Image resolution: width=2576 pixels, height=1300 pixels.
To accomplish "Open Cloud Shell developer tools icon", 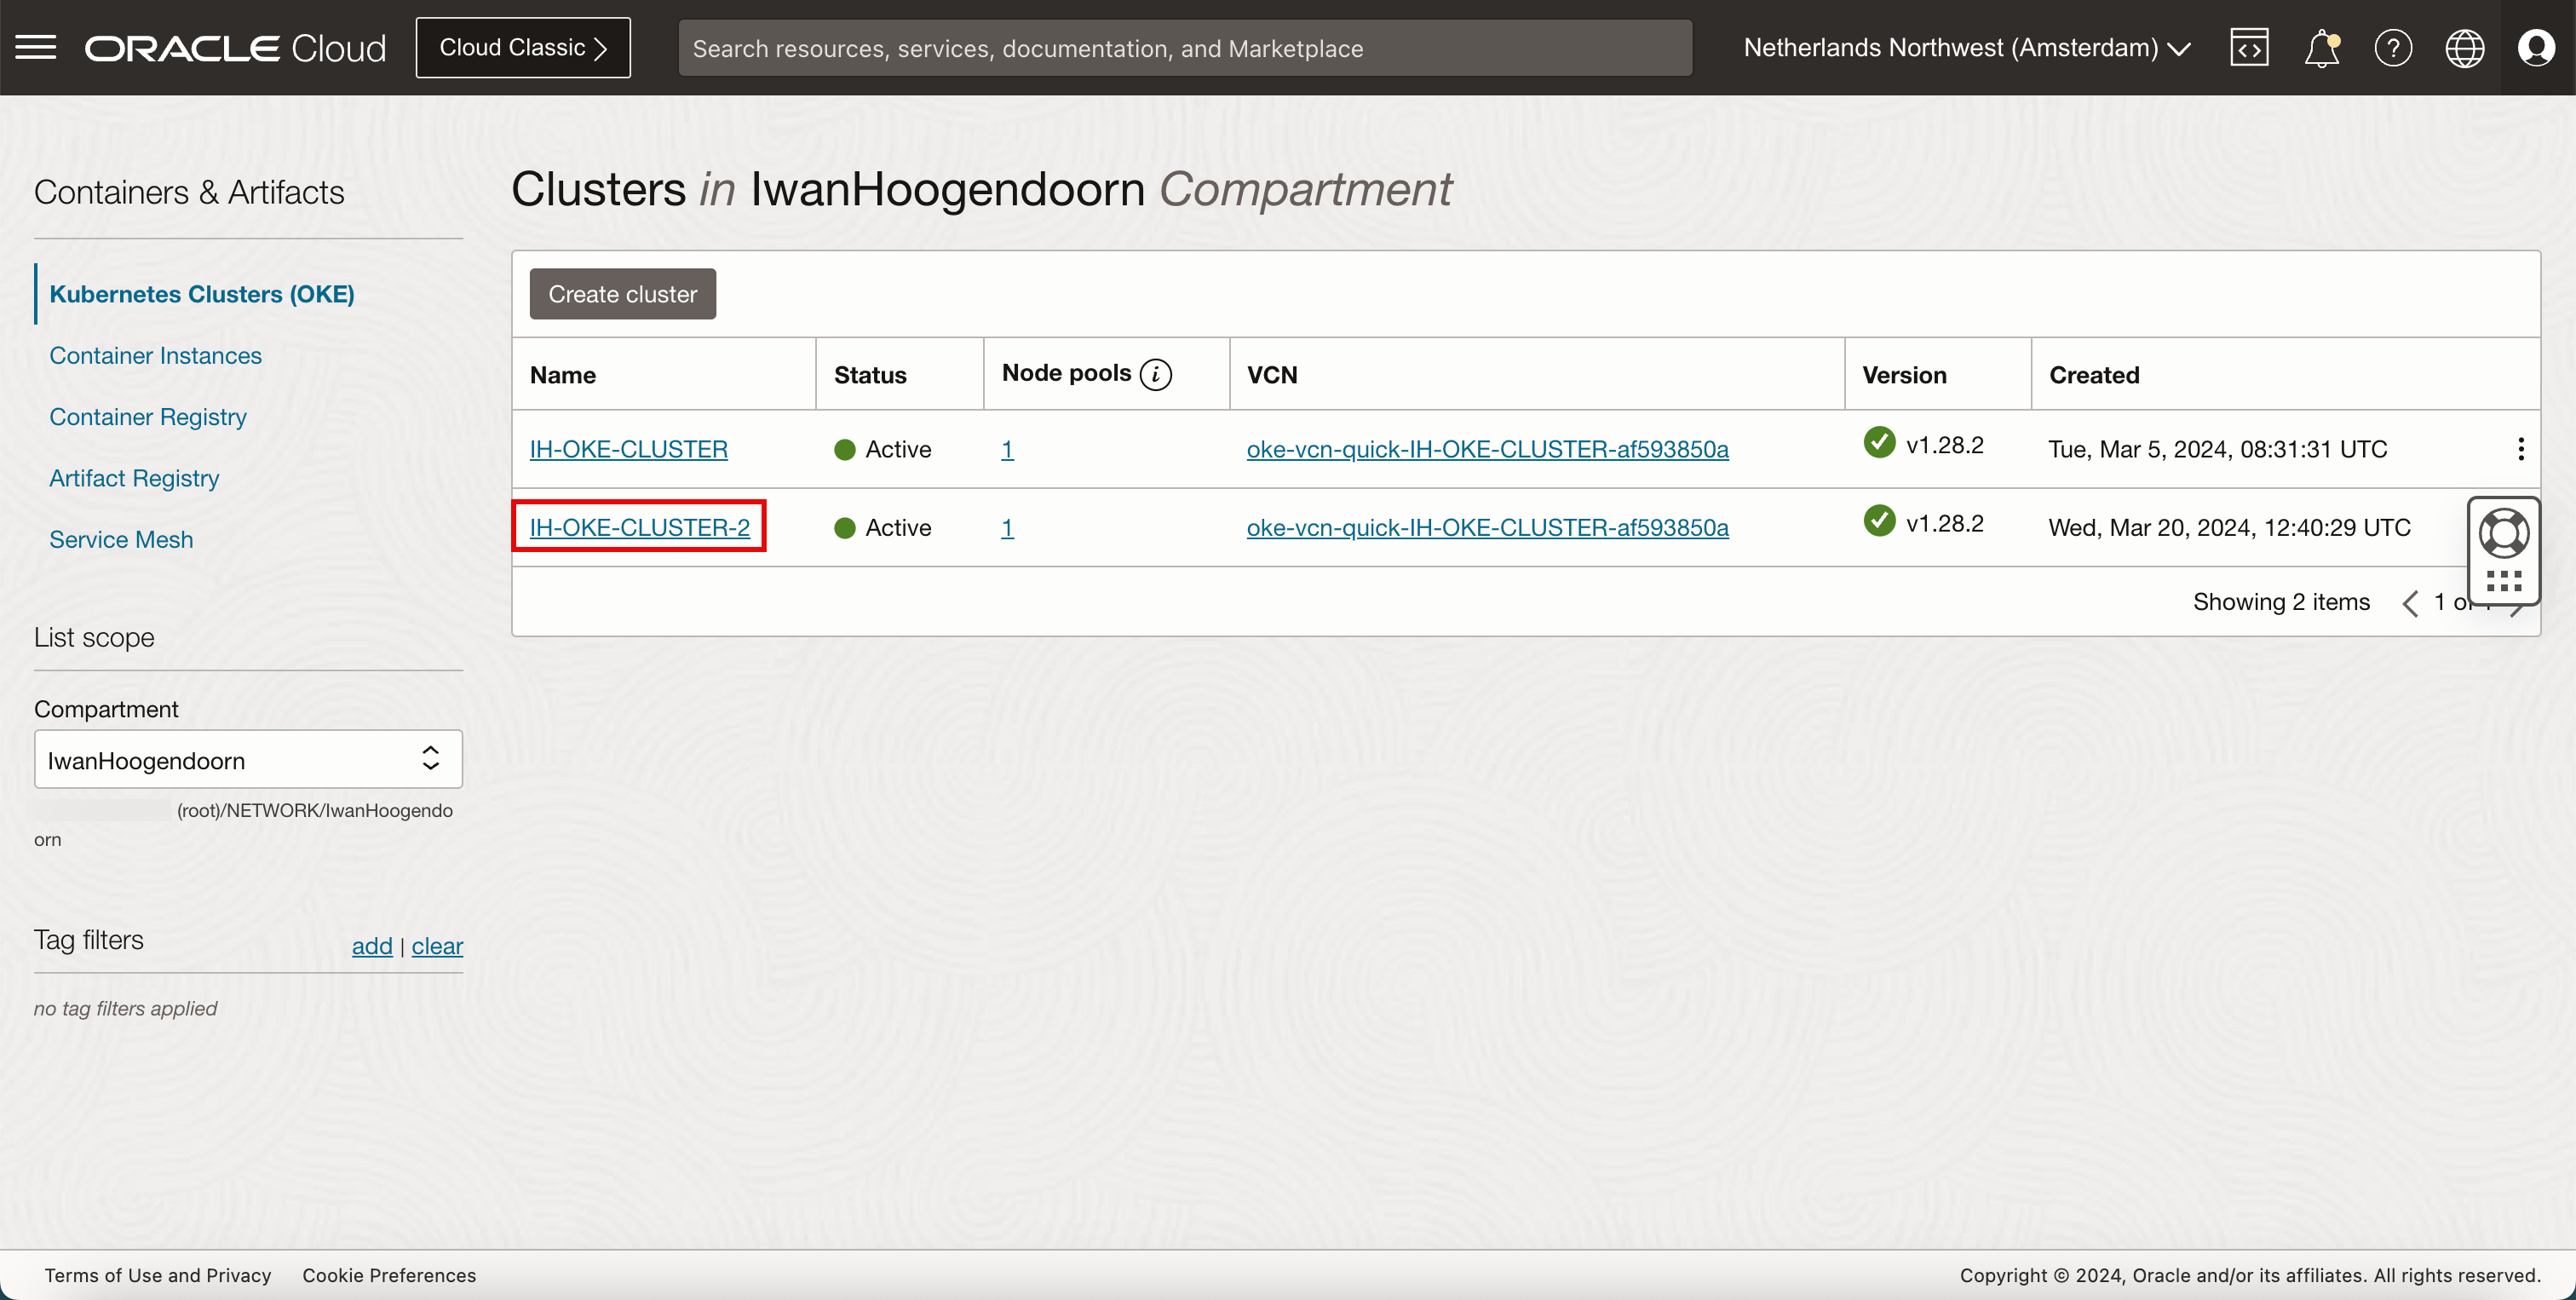I will point(2249,47).
